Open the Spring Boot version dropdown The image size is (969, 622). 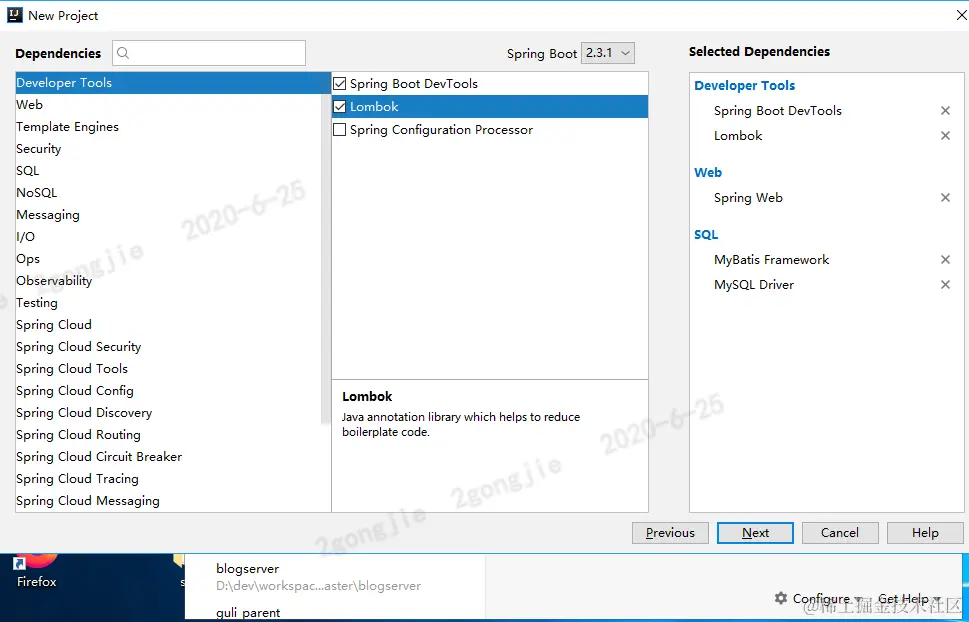(607, 53)
